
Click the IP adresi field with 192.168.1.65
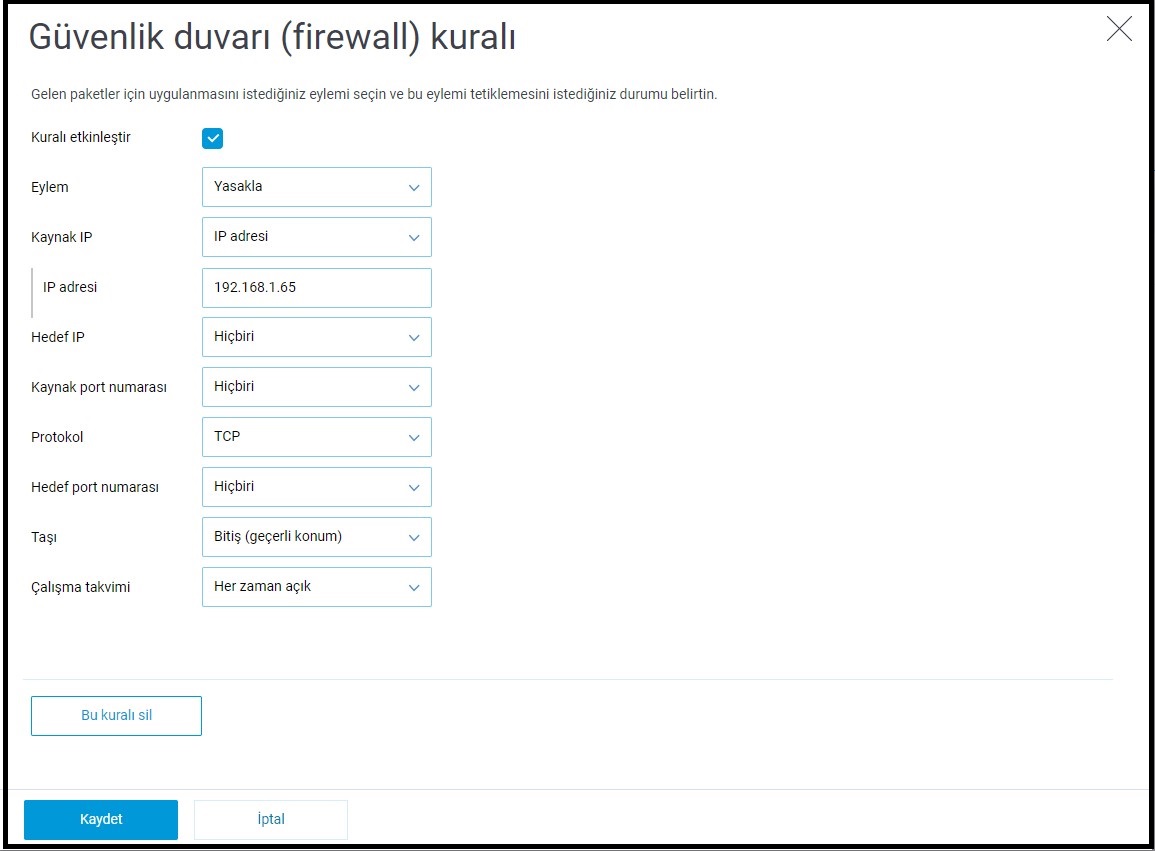316,288
